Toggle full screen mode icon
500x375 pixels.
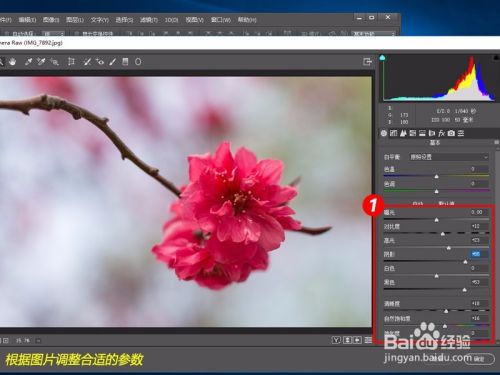tap(367, 62)
